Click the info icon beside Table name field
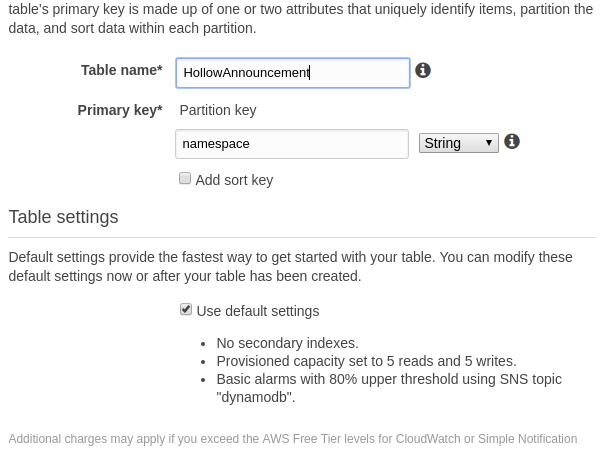 [423, 70]
